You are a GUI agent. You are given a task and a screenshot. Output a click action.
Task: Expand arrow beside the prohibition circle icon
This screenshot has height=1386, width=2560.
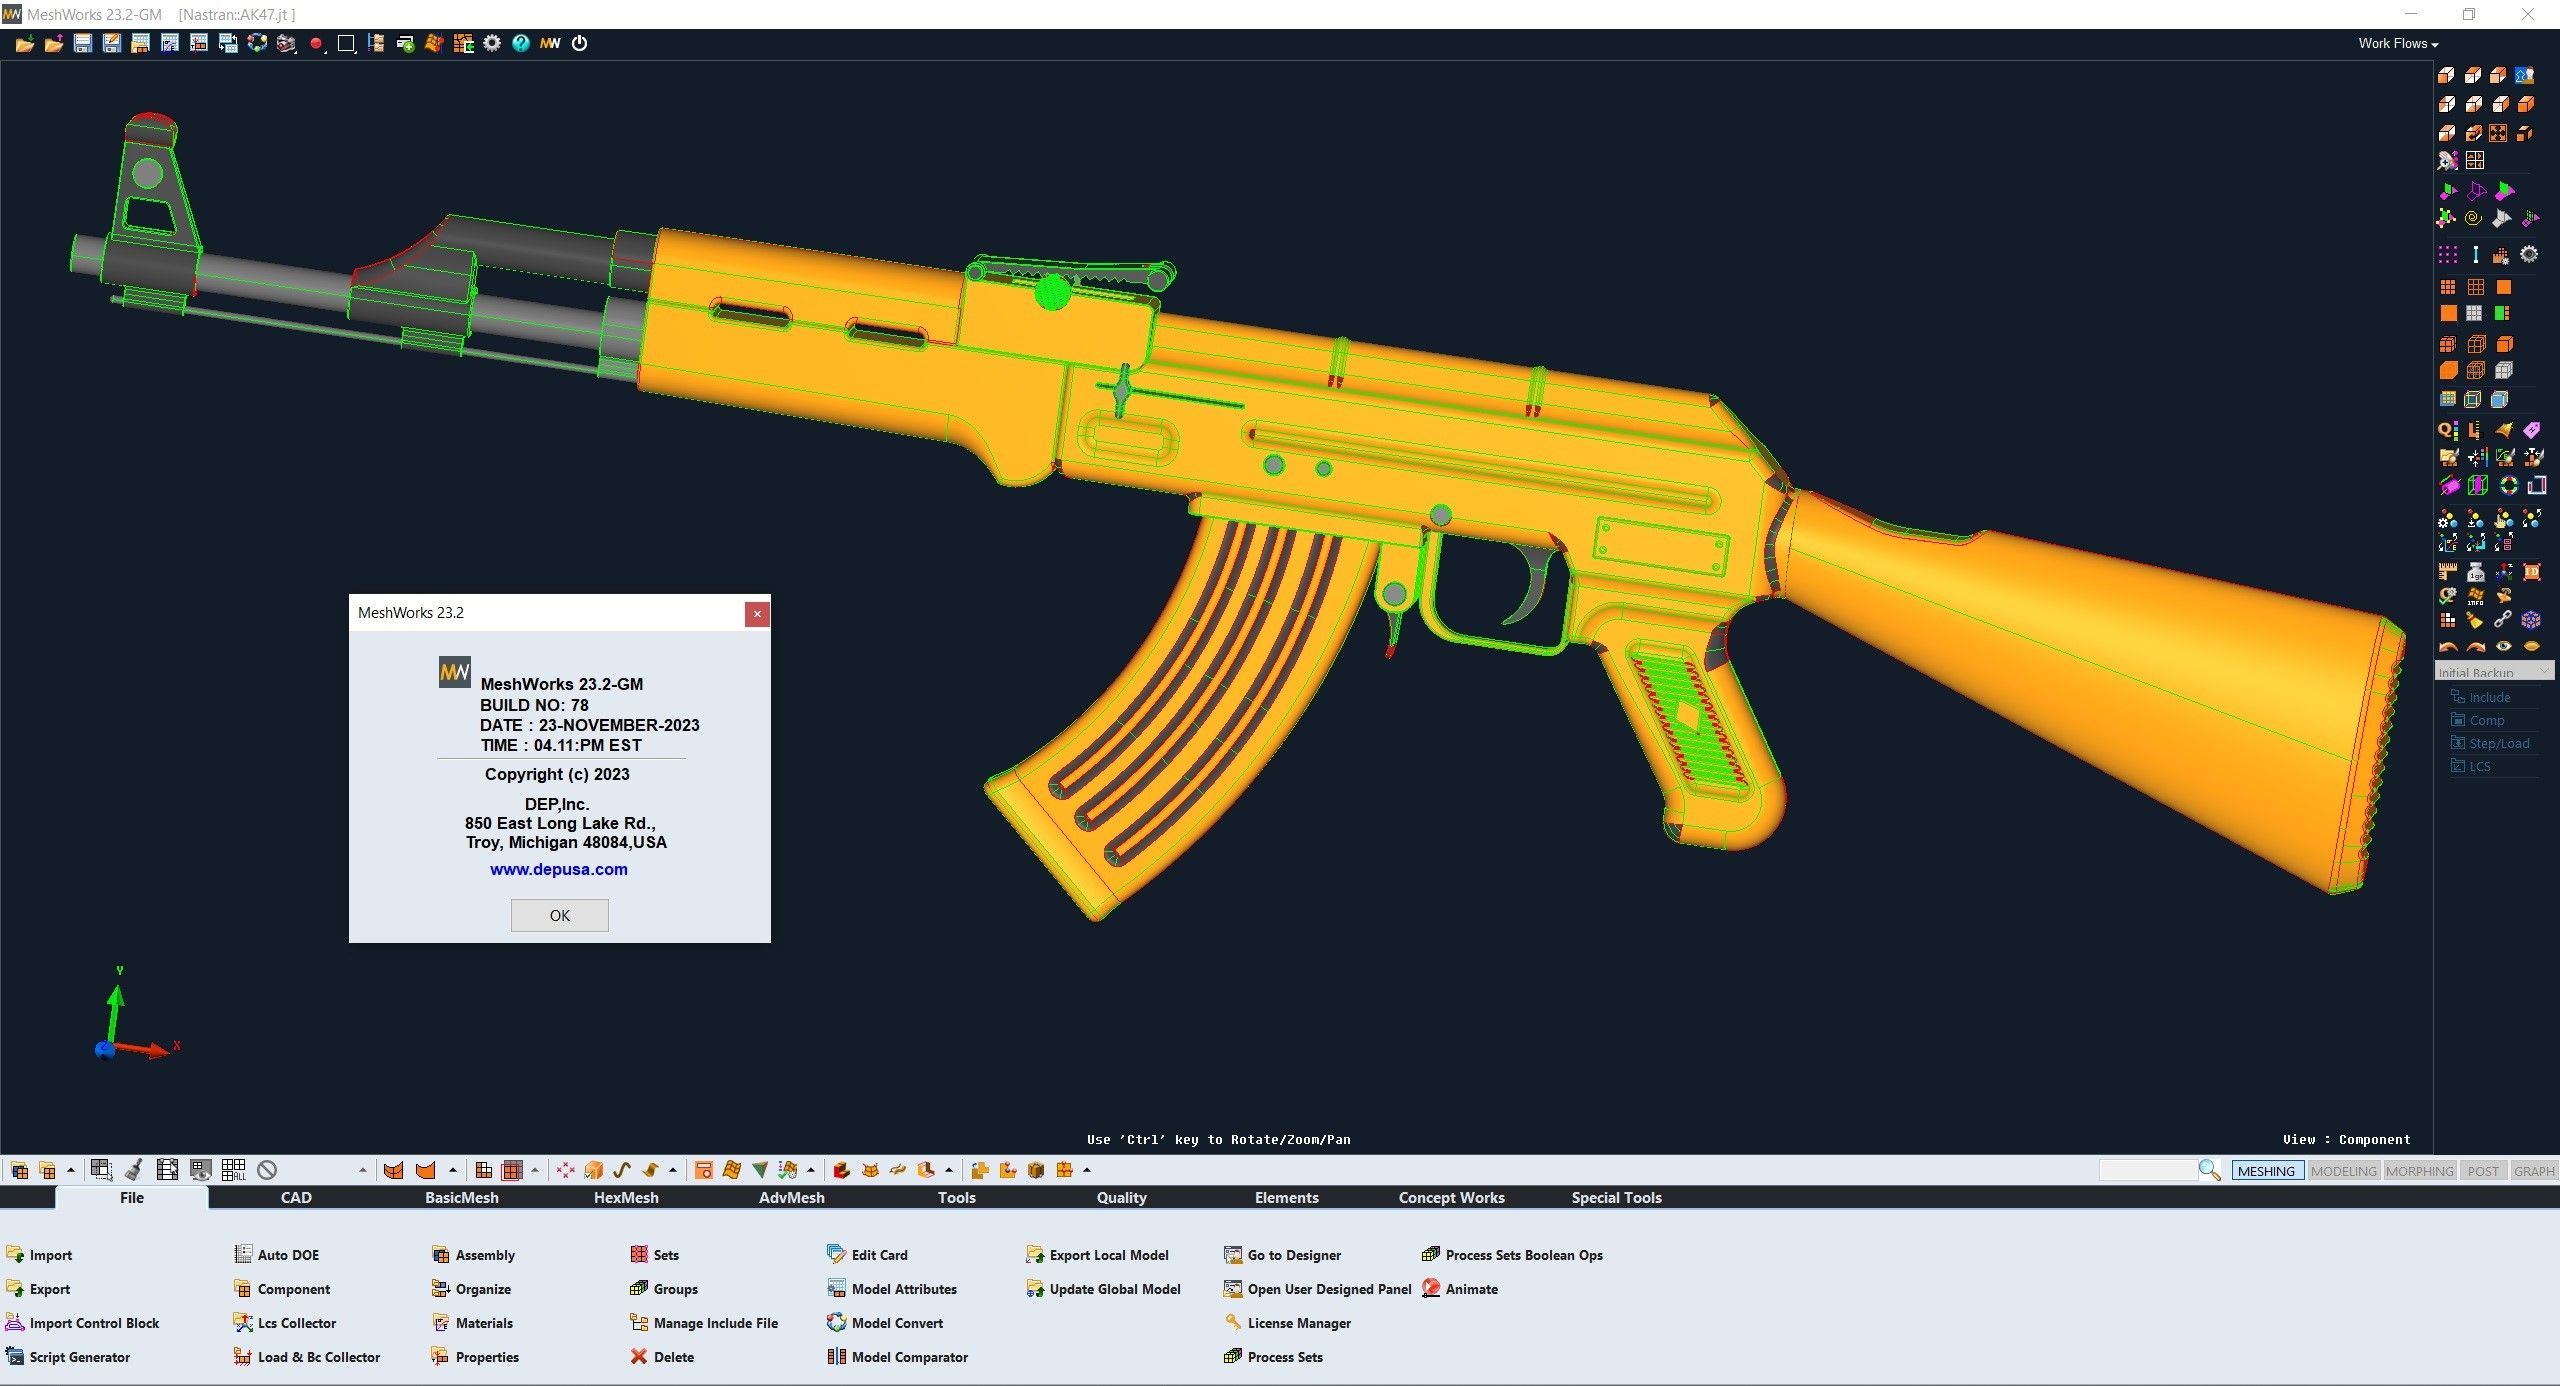coord(362,1170)
